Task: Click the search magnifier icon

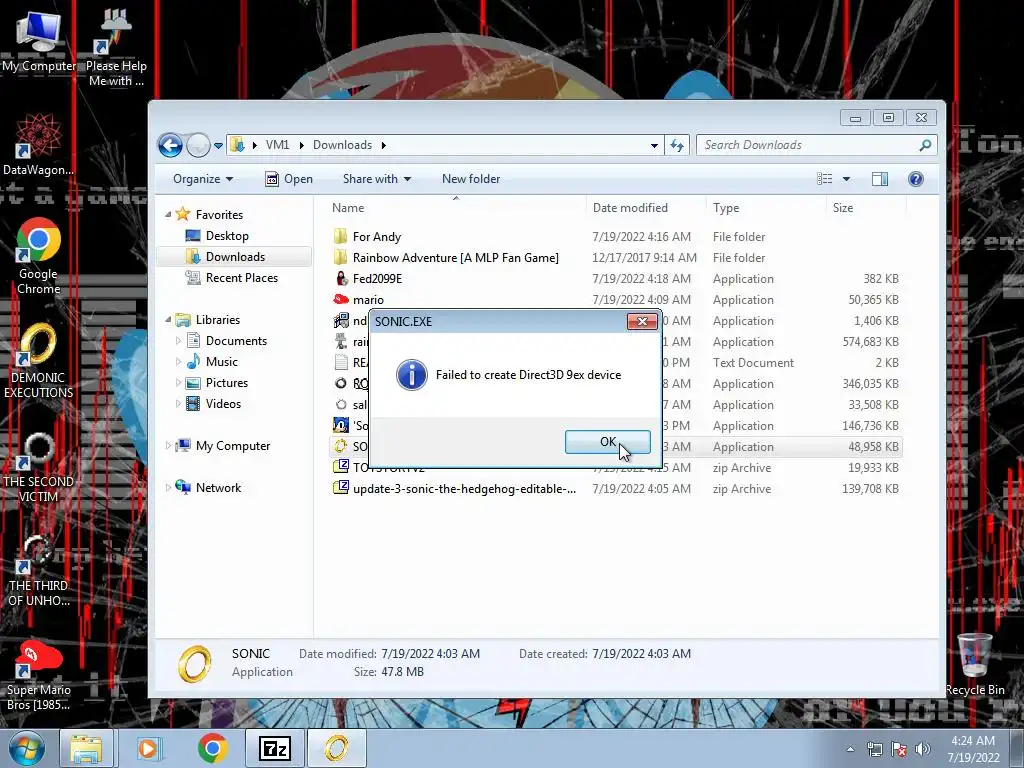Action: click(x=925, y=145)
